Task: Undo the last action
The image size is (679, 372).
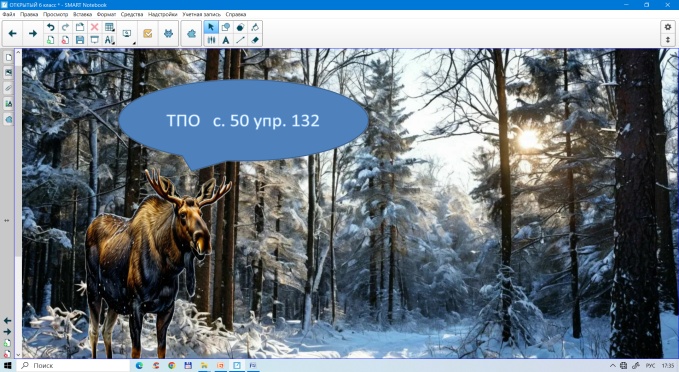Action: 51,27
